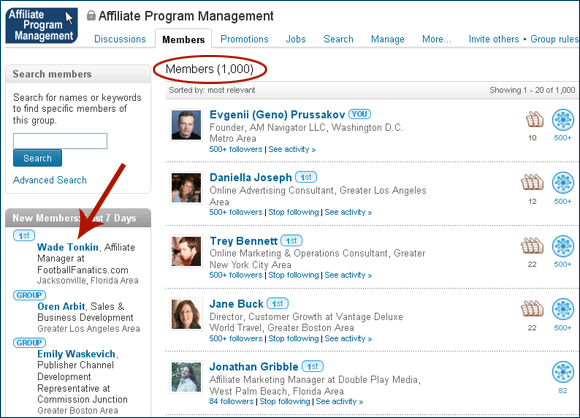Click connections icon in Evgenii Prussakov row
Screen dimensions: 580x418
[x=563, y=120]
